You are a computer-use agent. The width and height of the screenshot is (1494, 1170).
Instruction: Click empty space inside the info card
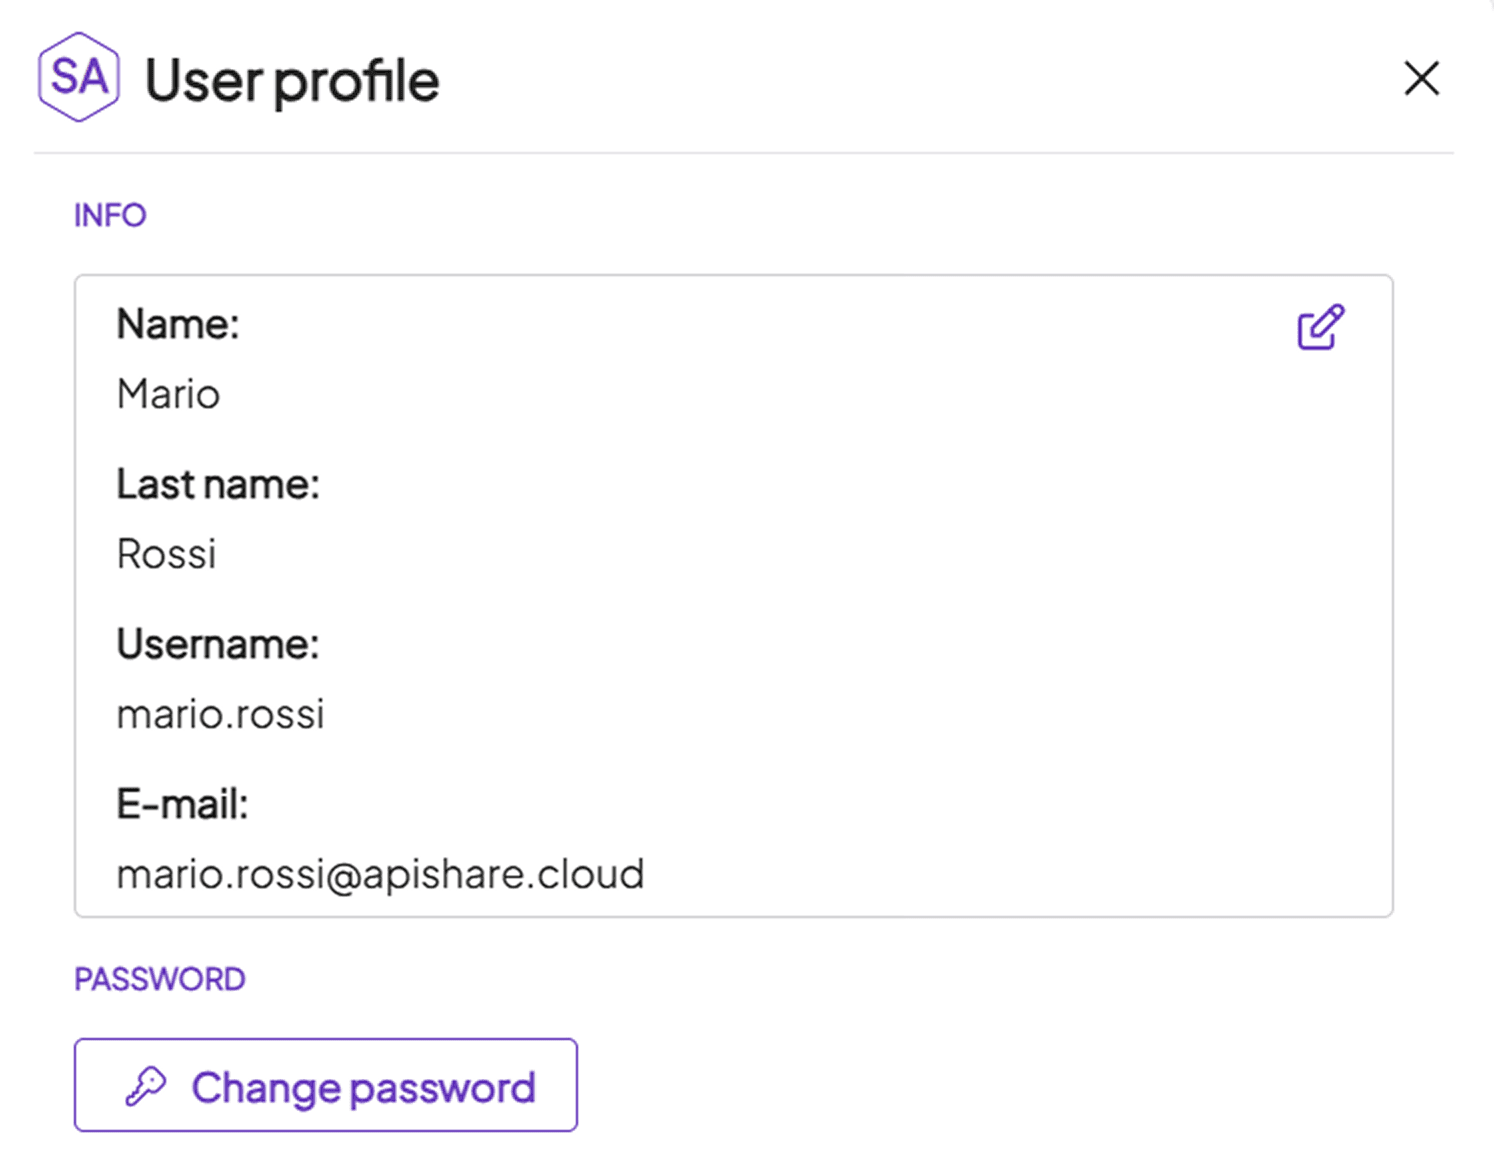900,600
